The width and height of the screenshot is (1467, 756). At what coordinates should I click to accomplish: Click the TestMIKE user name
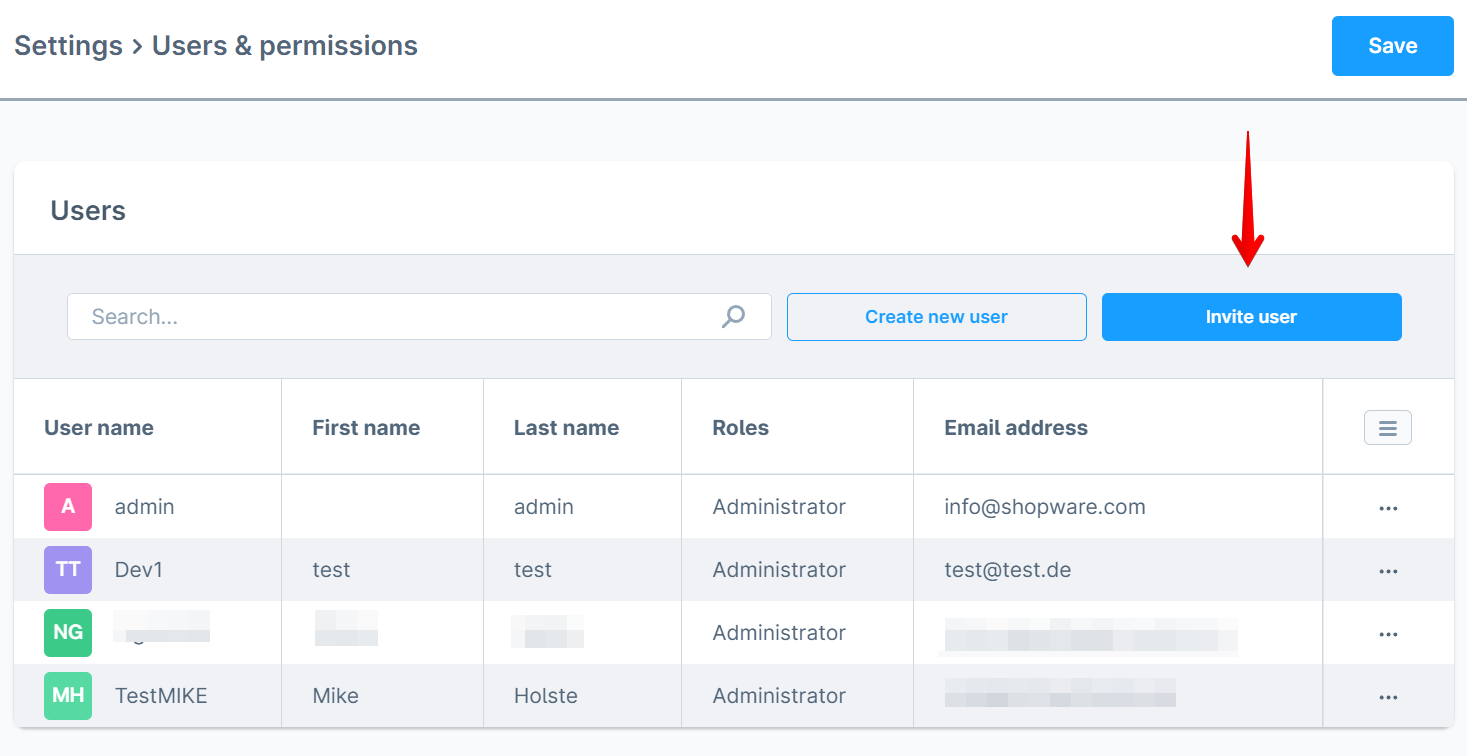pyautogui.click(x=161, y=696)
